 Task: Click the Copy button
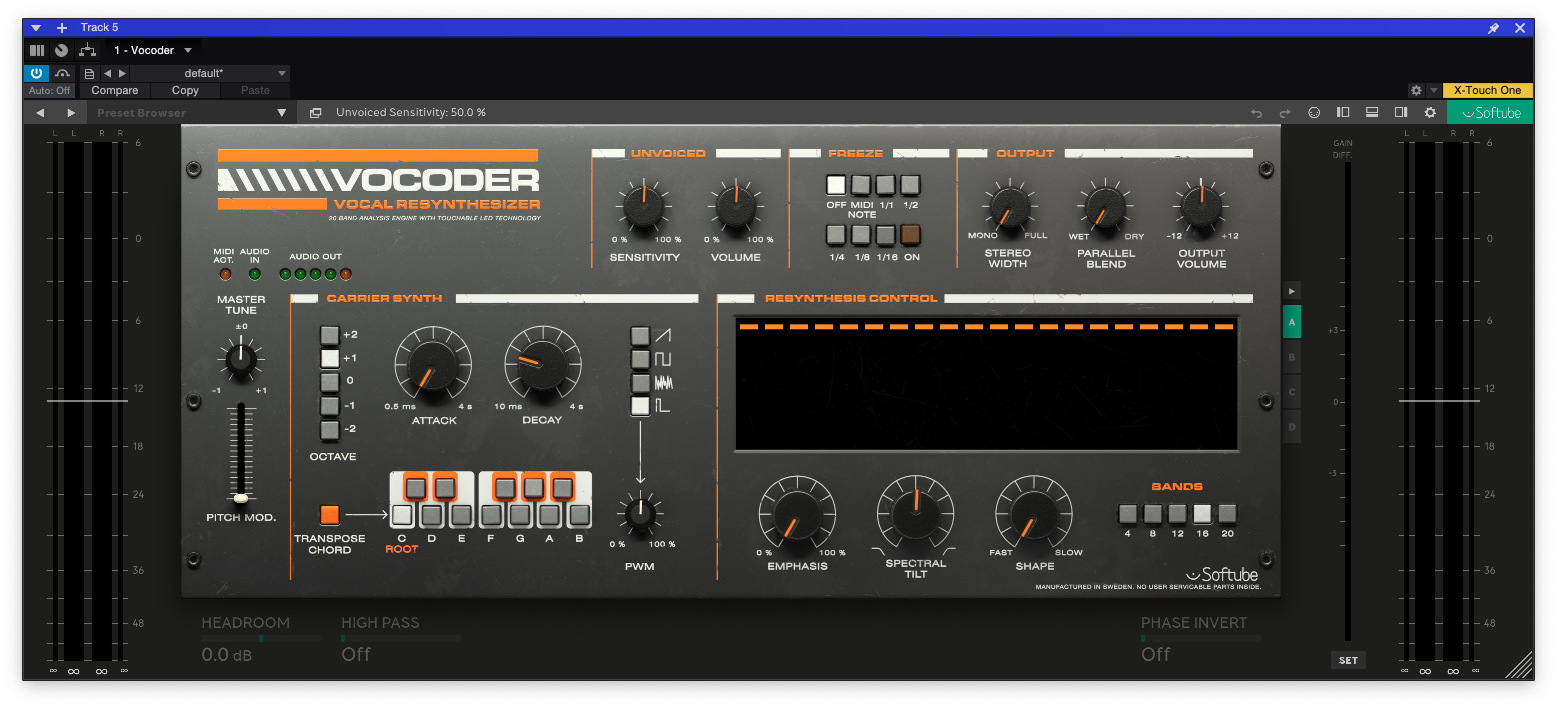185,90
